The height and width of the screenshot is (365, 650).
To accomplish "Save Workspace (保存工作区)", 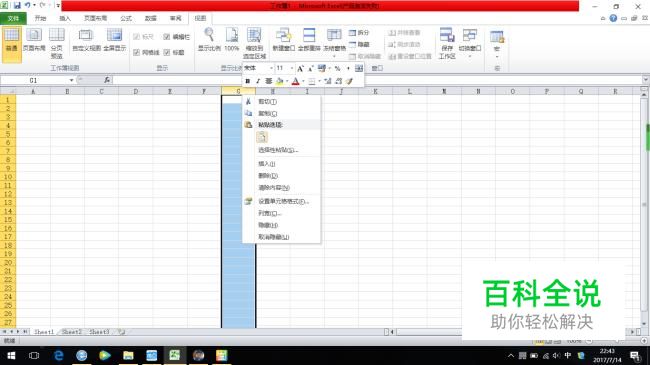I will click(447, 43).
